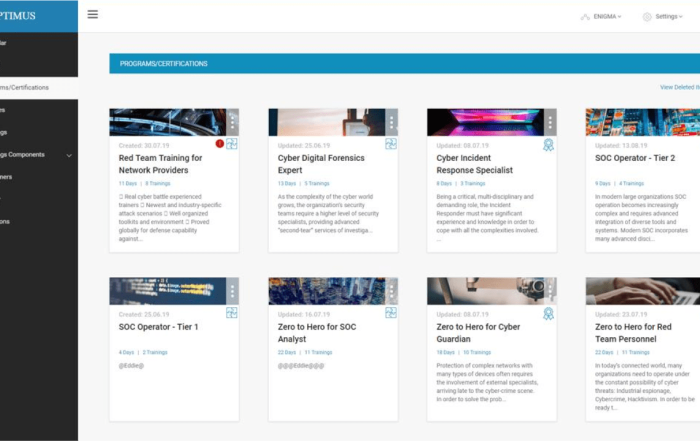Image resolution: width=700 pixels, height=441 pixels.
Task: Click '5 Trainings' on Cyber Digital Forensics card
Action: [317, 183]
